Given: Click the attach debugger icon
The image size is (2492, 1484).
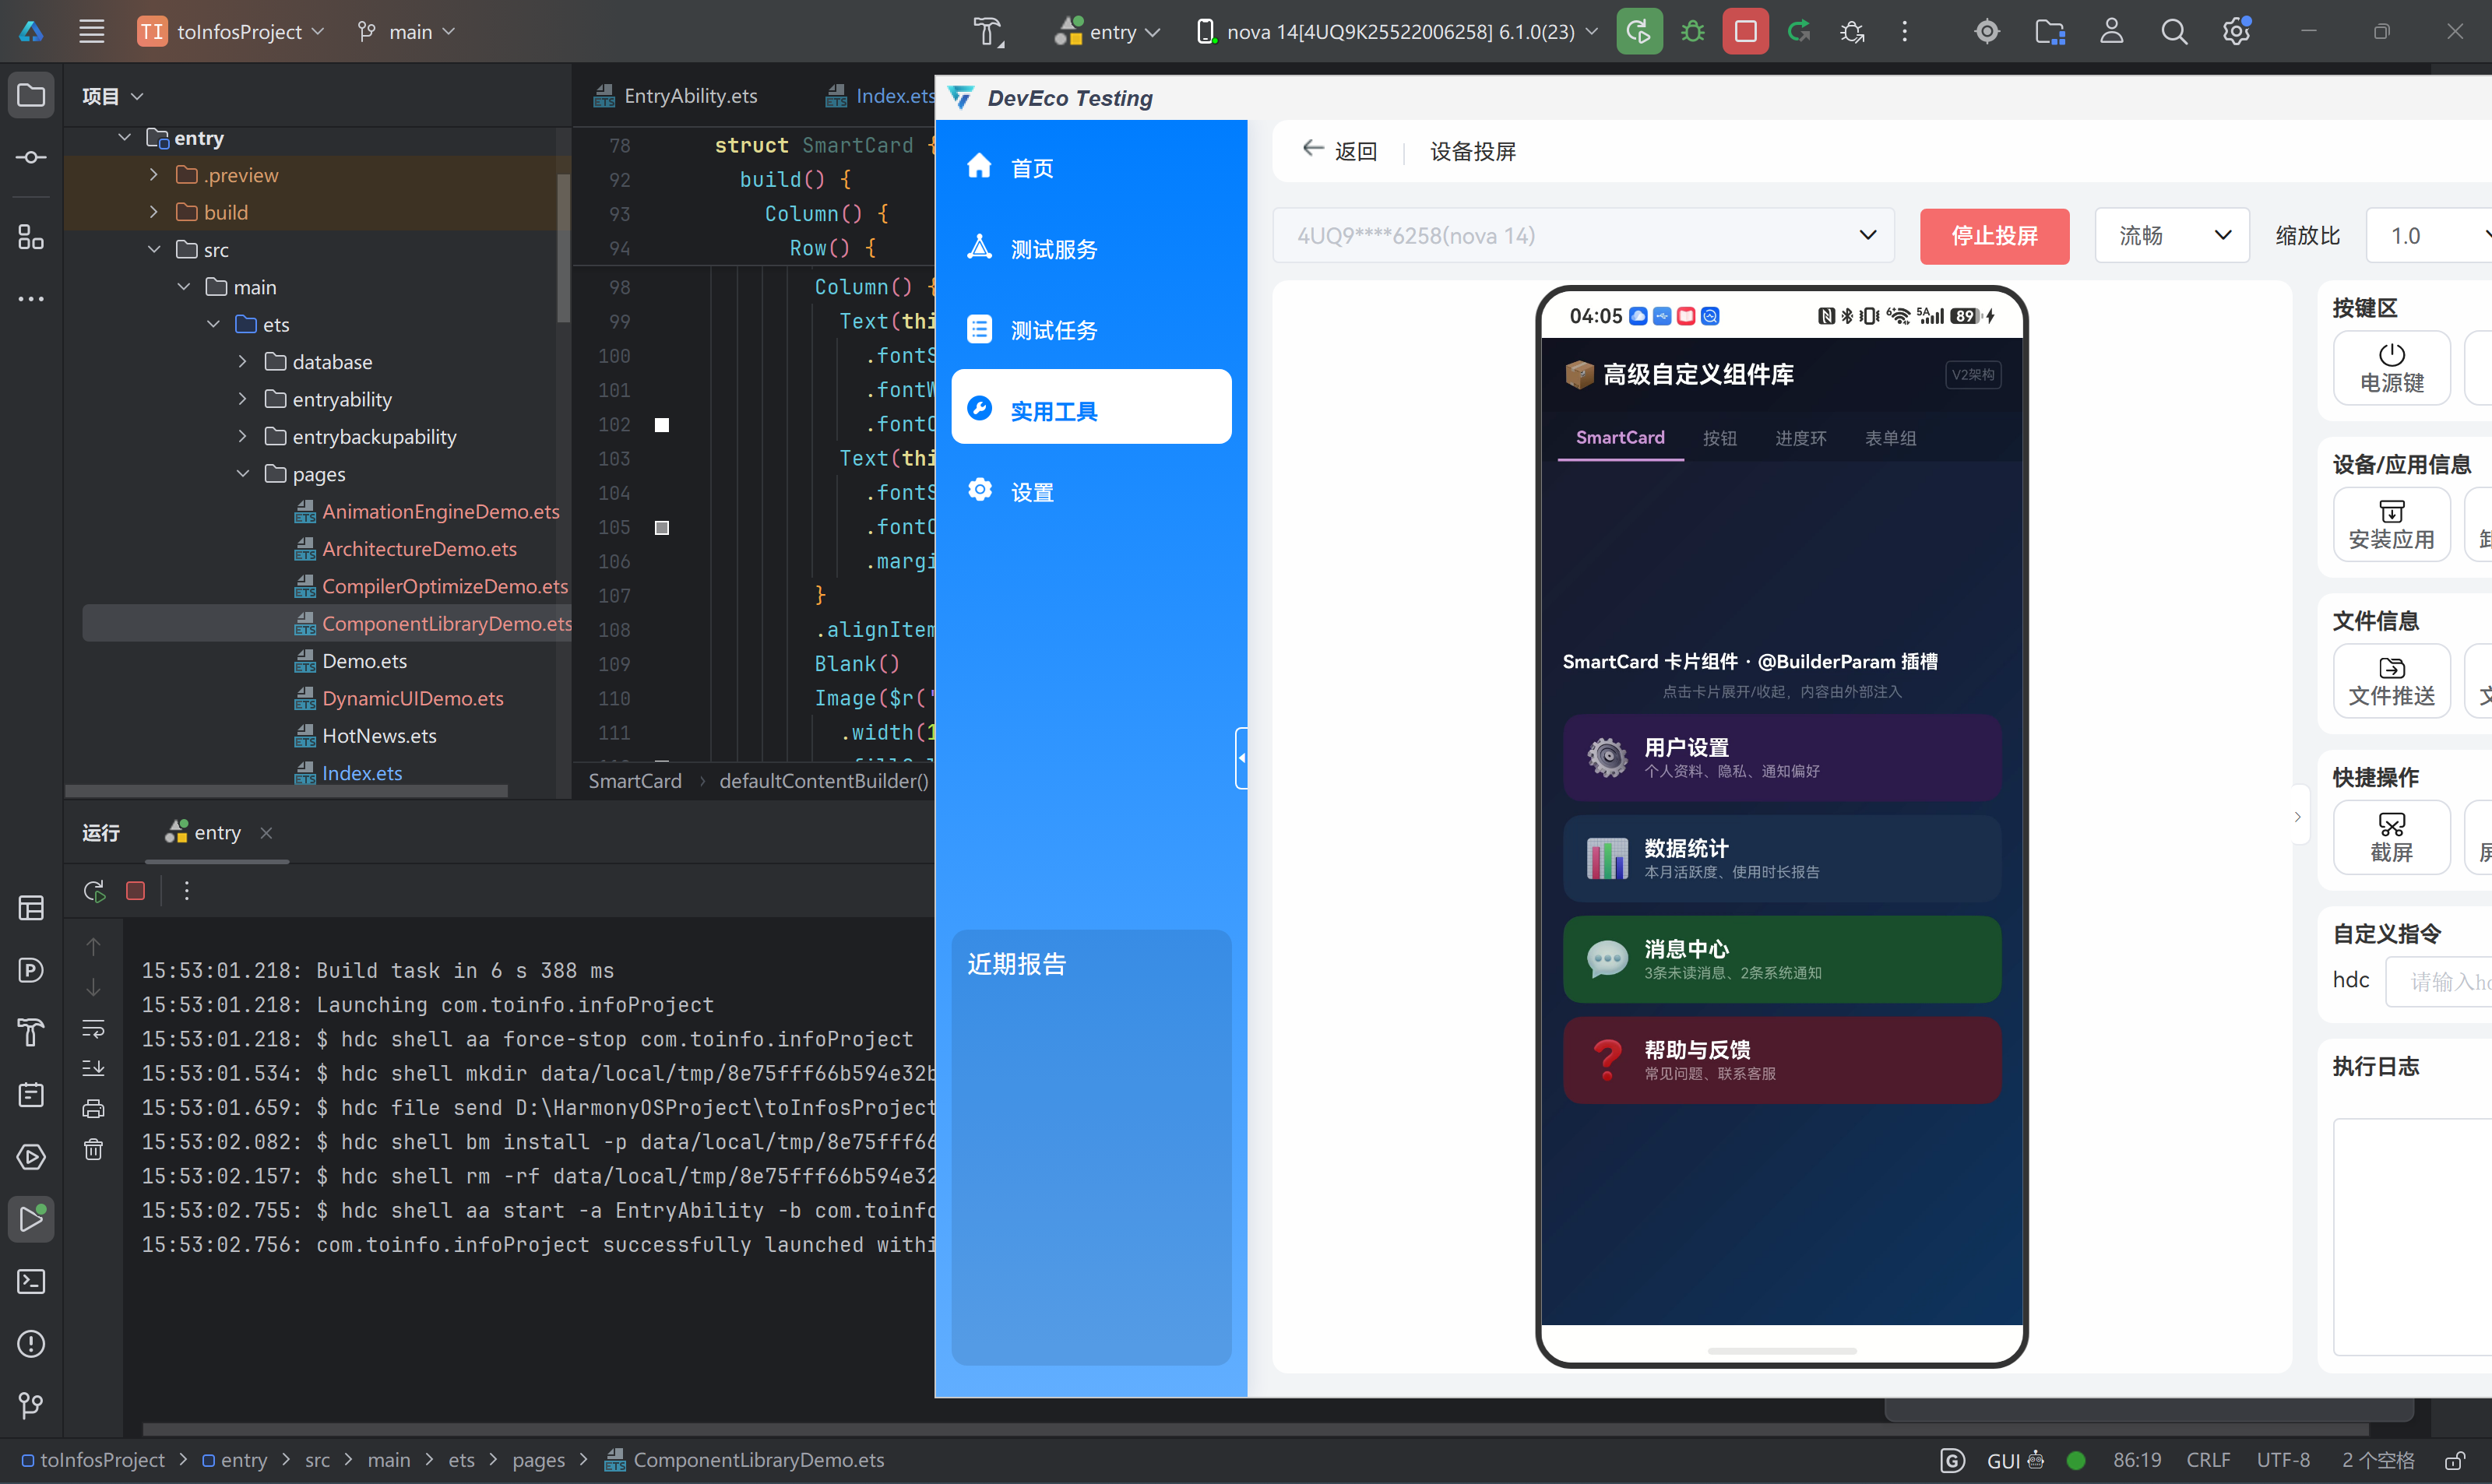Looking at the screenshot, I should [x=1852, y=31].
